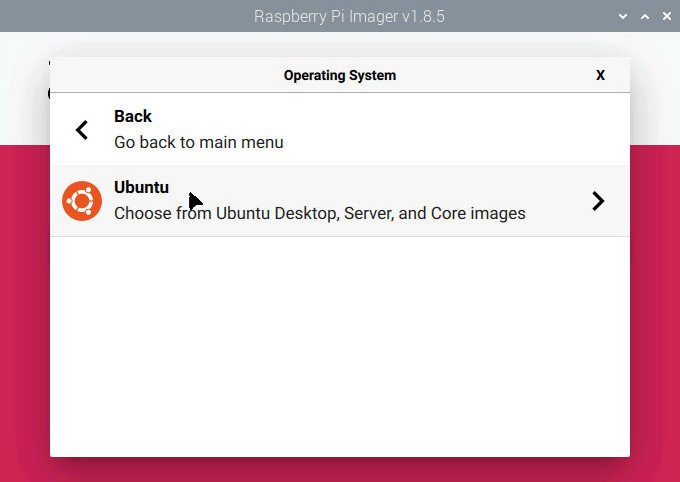
Task: Select the bold Back entry title
Action: (x=133, y=116)
